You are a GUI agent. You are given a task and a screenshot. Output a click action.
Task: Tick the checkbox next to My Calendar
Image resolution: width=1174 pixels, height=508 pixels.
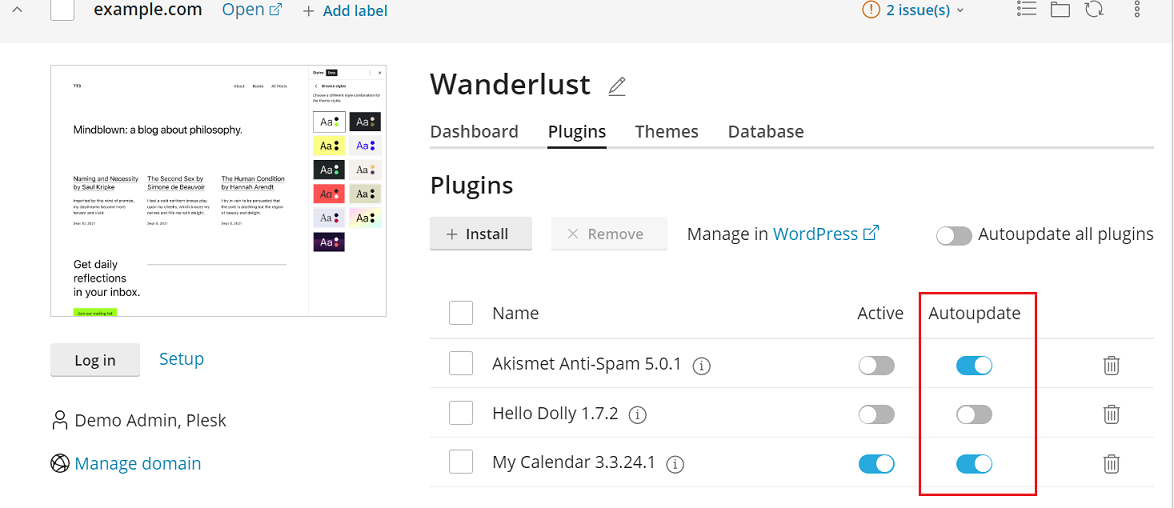461,462
